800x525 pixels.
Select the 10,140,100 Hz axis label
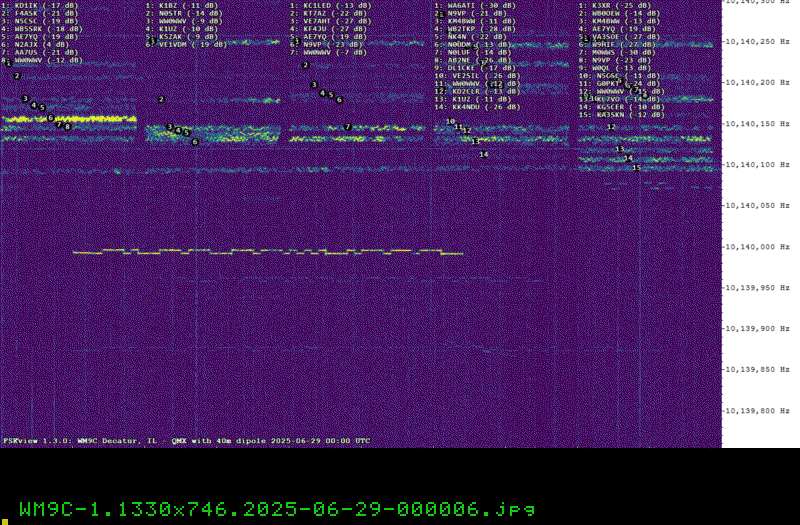[758, 164]
